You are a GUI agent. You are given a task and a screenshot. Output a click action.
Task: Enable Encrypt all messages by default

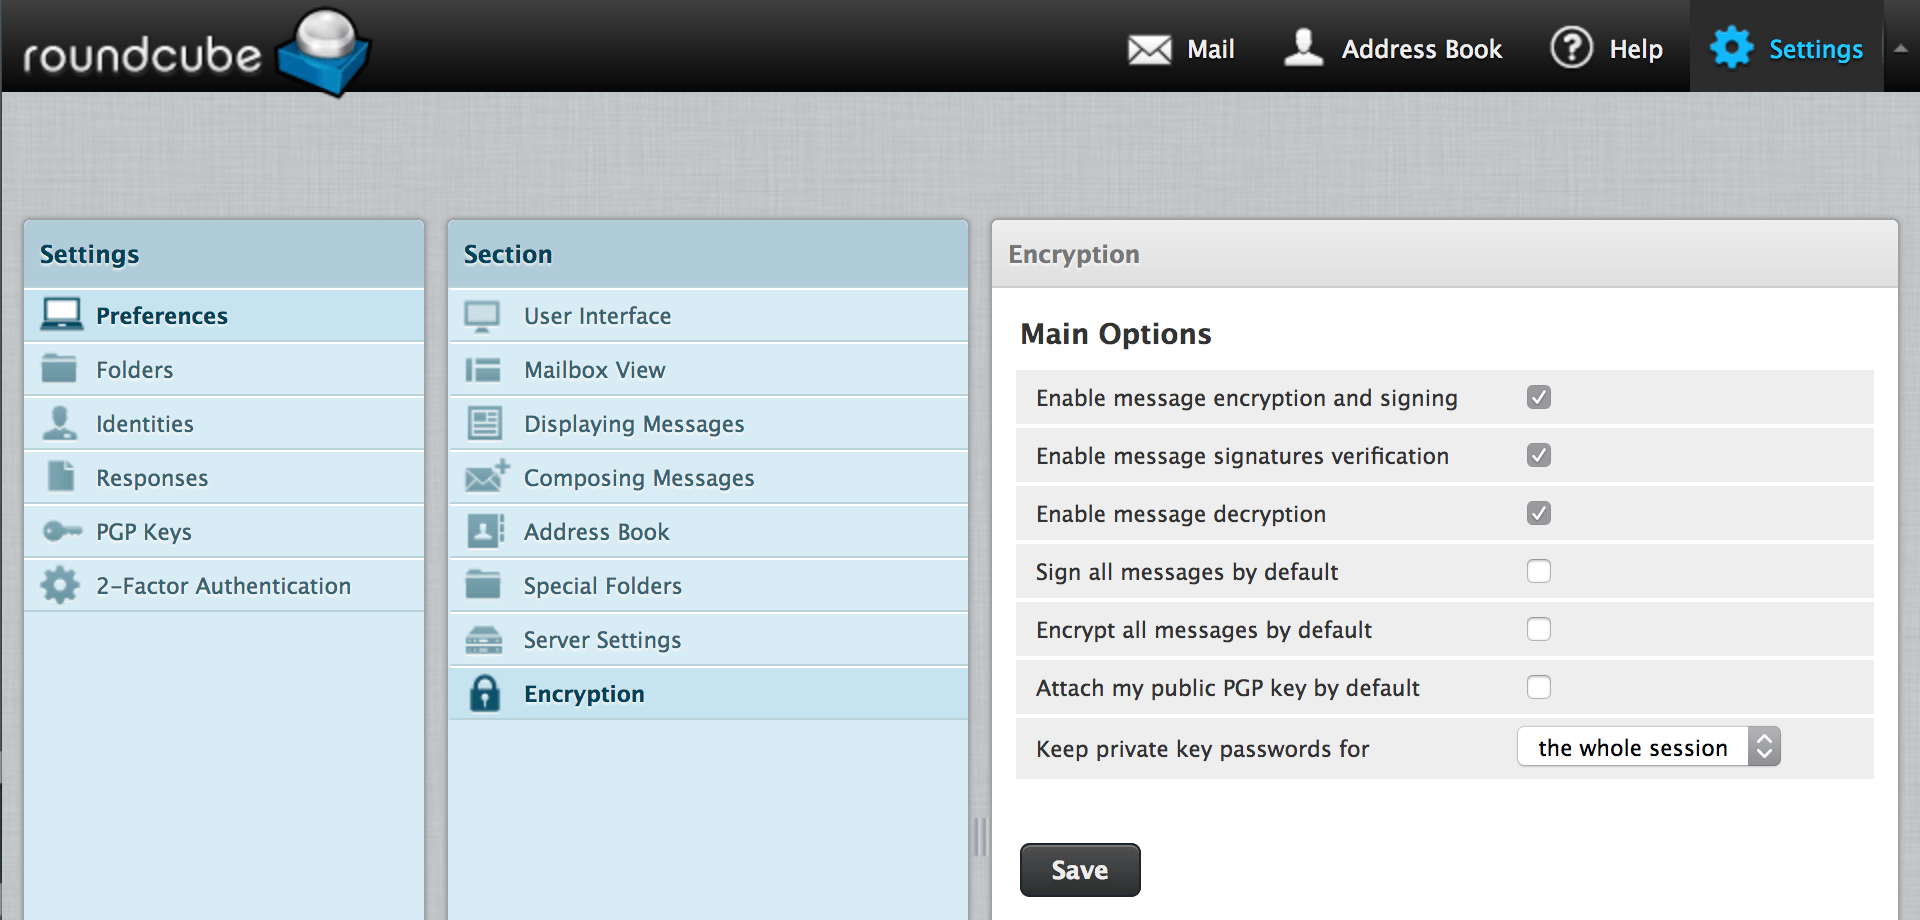point(1539,629)
